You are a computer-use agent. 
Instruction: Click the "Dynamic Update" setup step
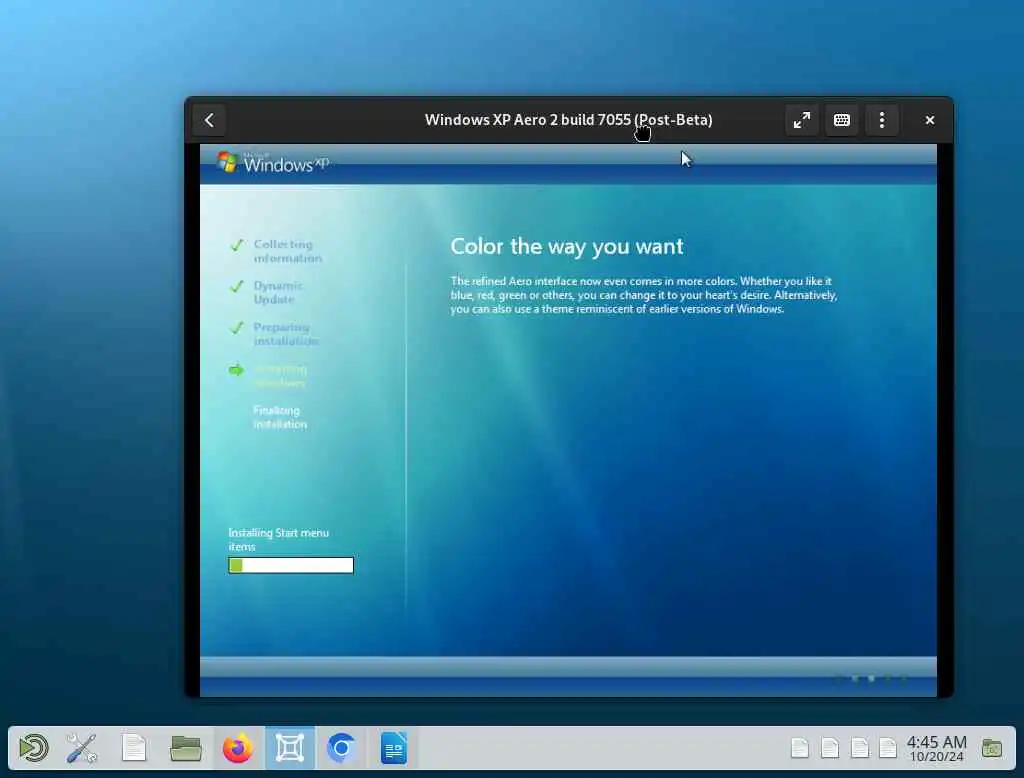pos(278,292)
